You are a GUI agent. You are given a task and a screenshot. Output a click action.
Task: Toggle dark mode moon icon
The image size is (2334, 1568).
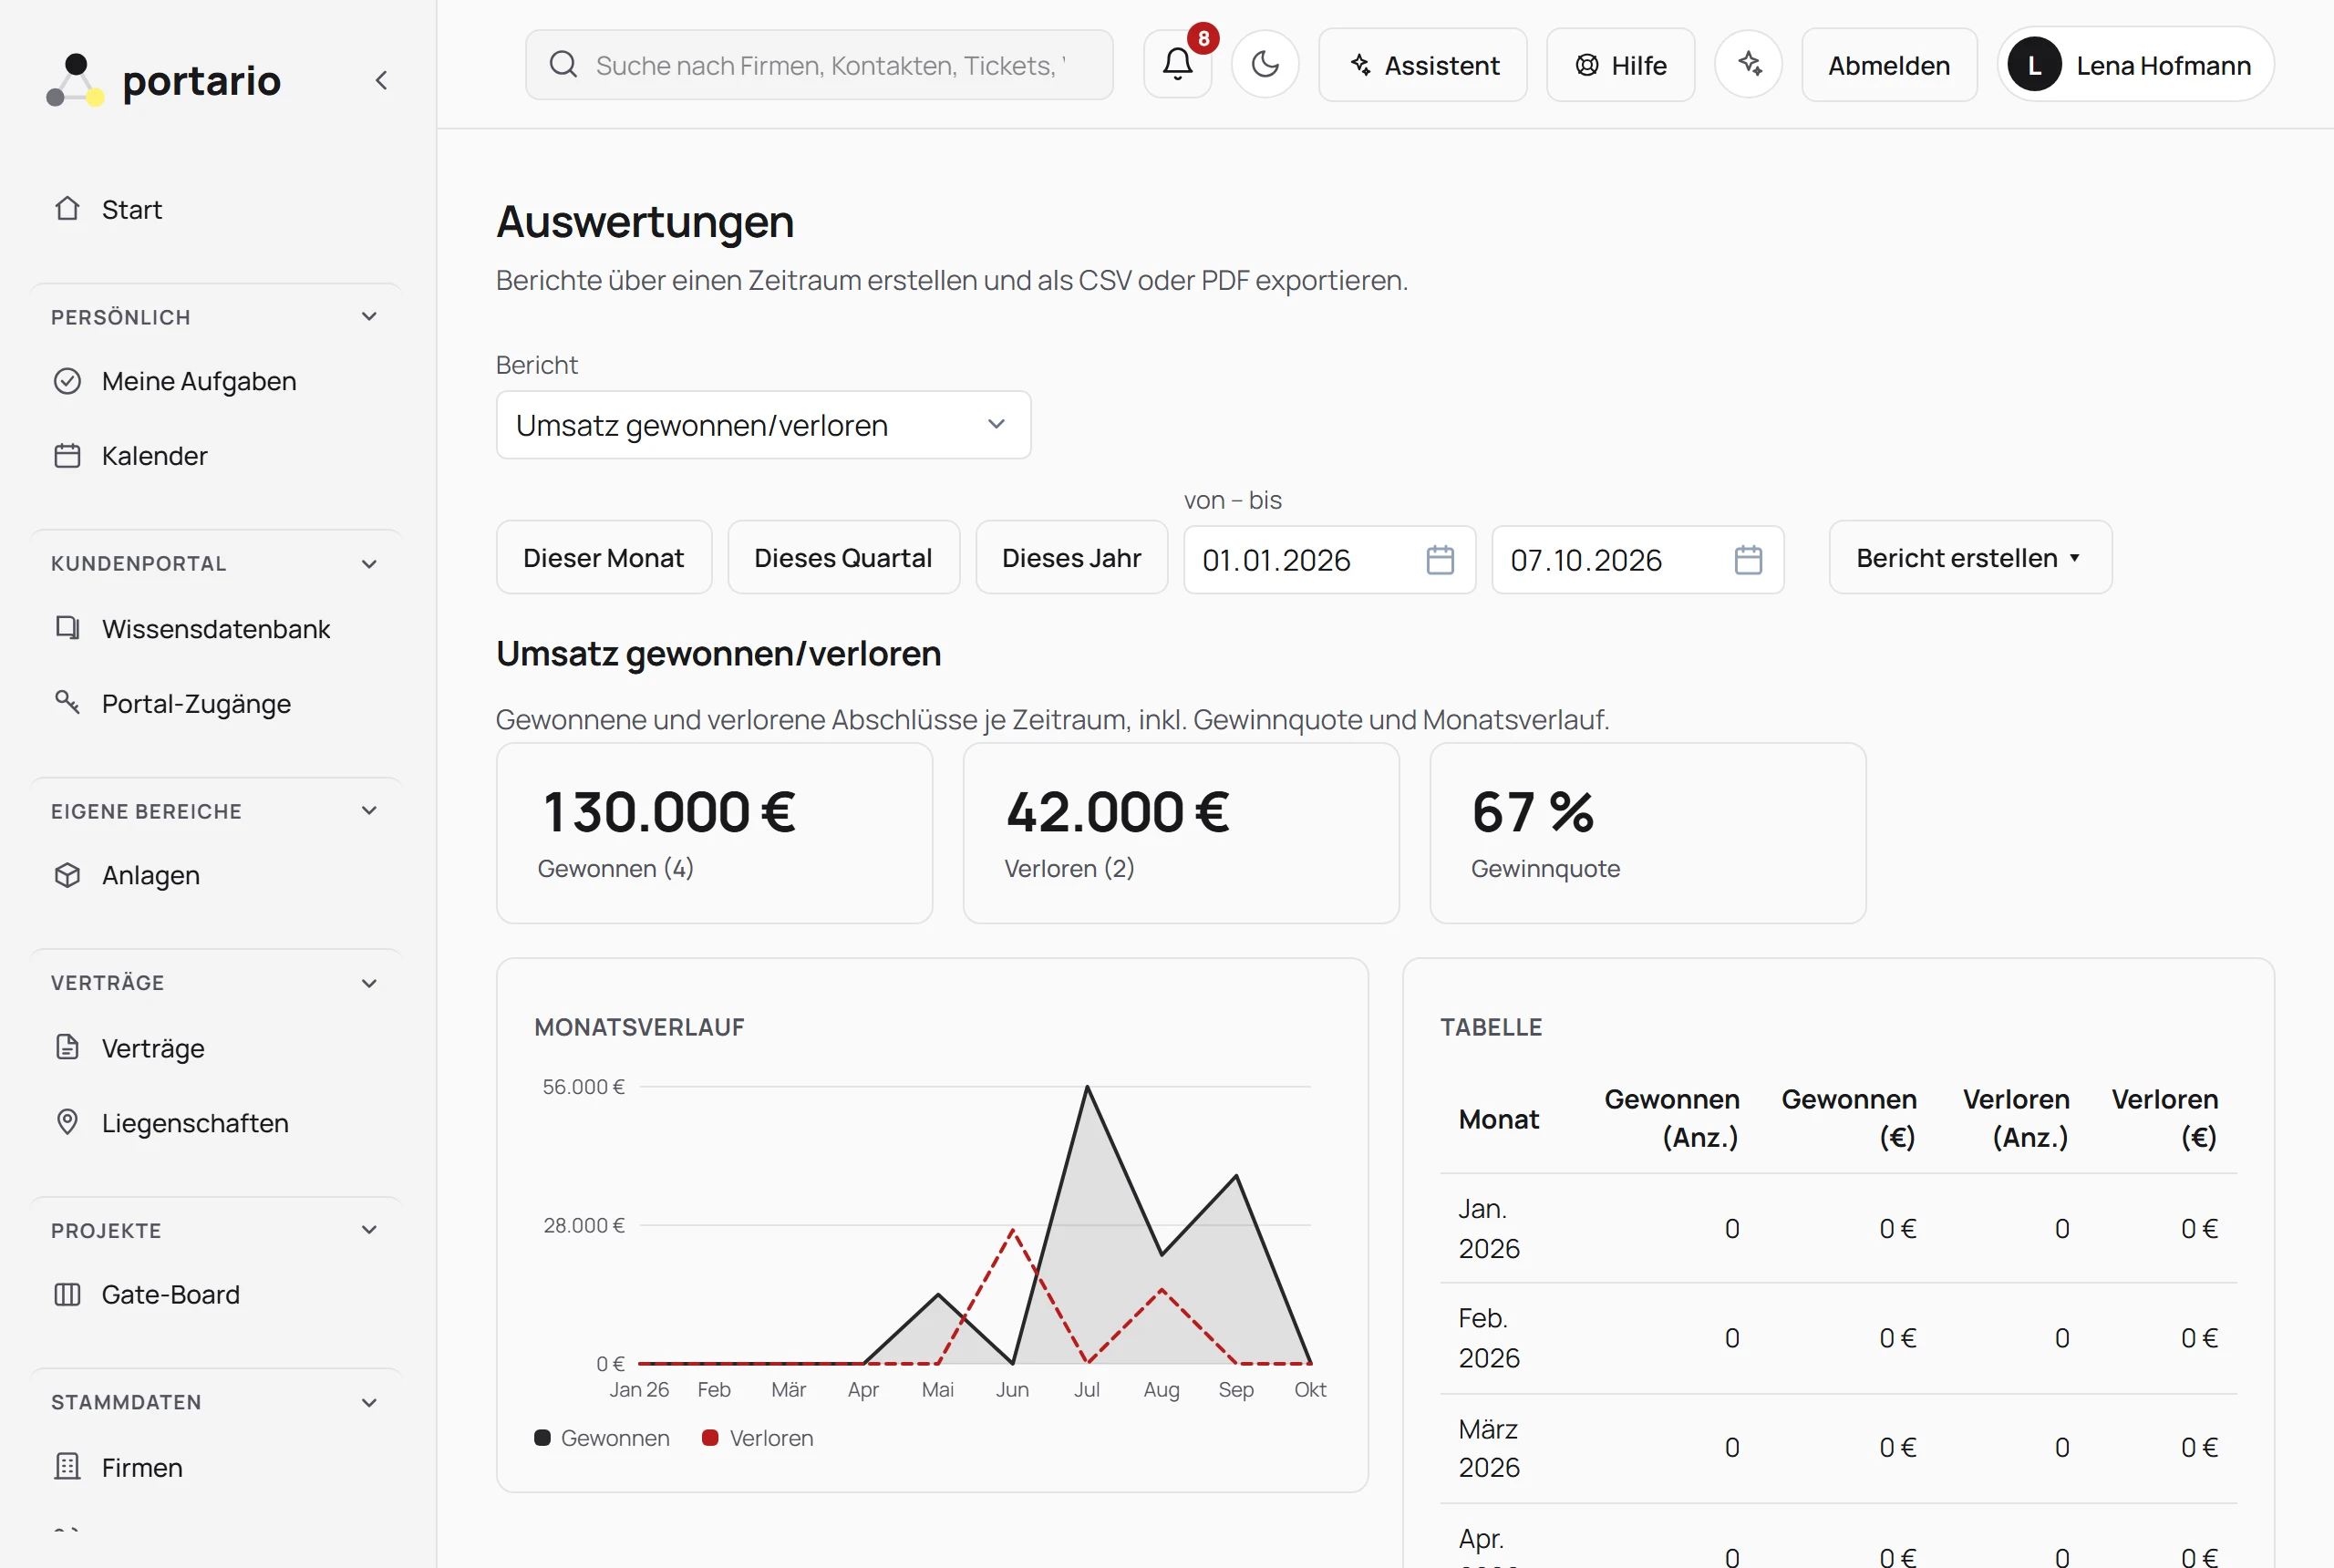click(x=1265, y=65)
